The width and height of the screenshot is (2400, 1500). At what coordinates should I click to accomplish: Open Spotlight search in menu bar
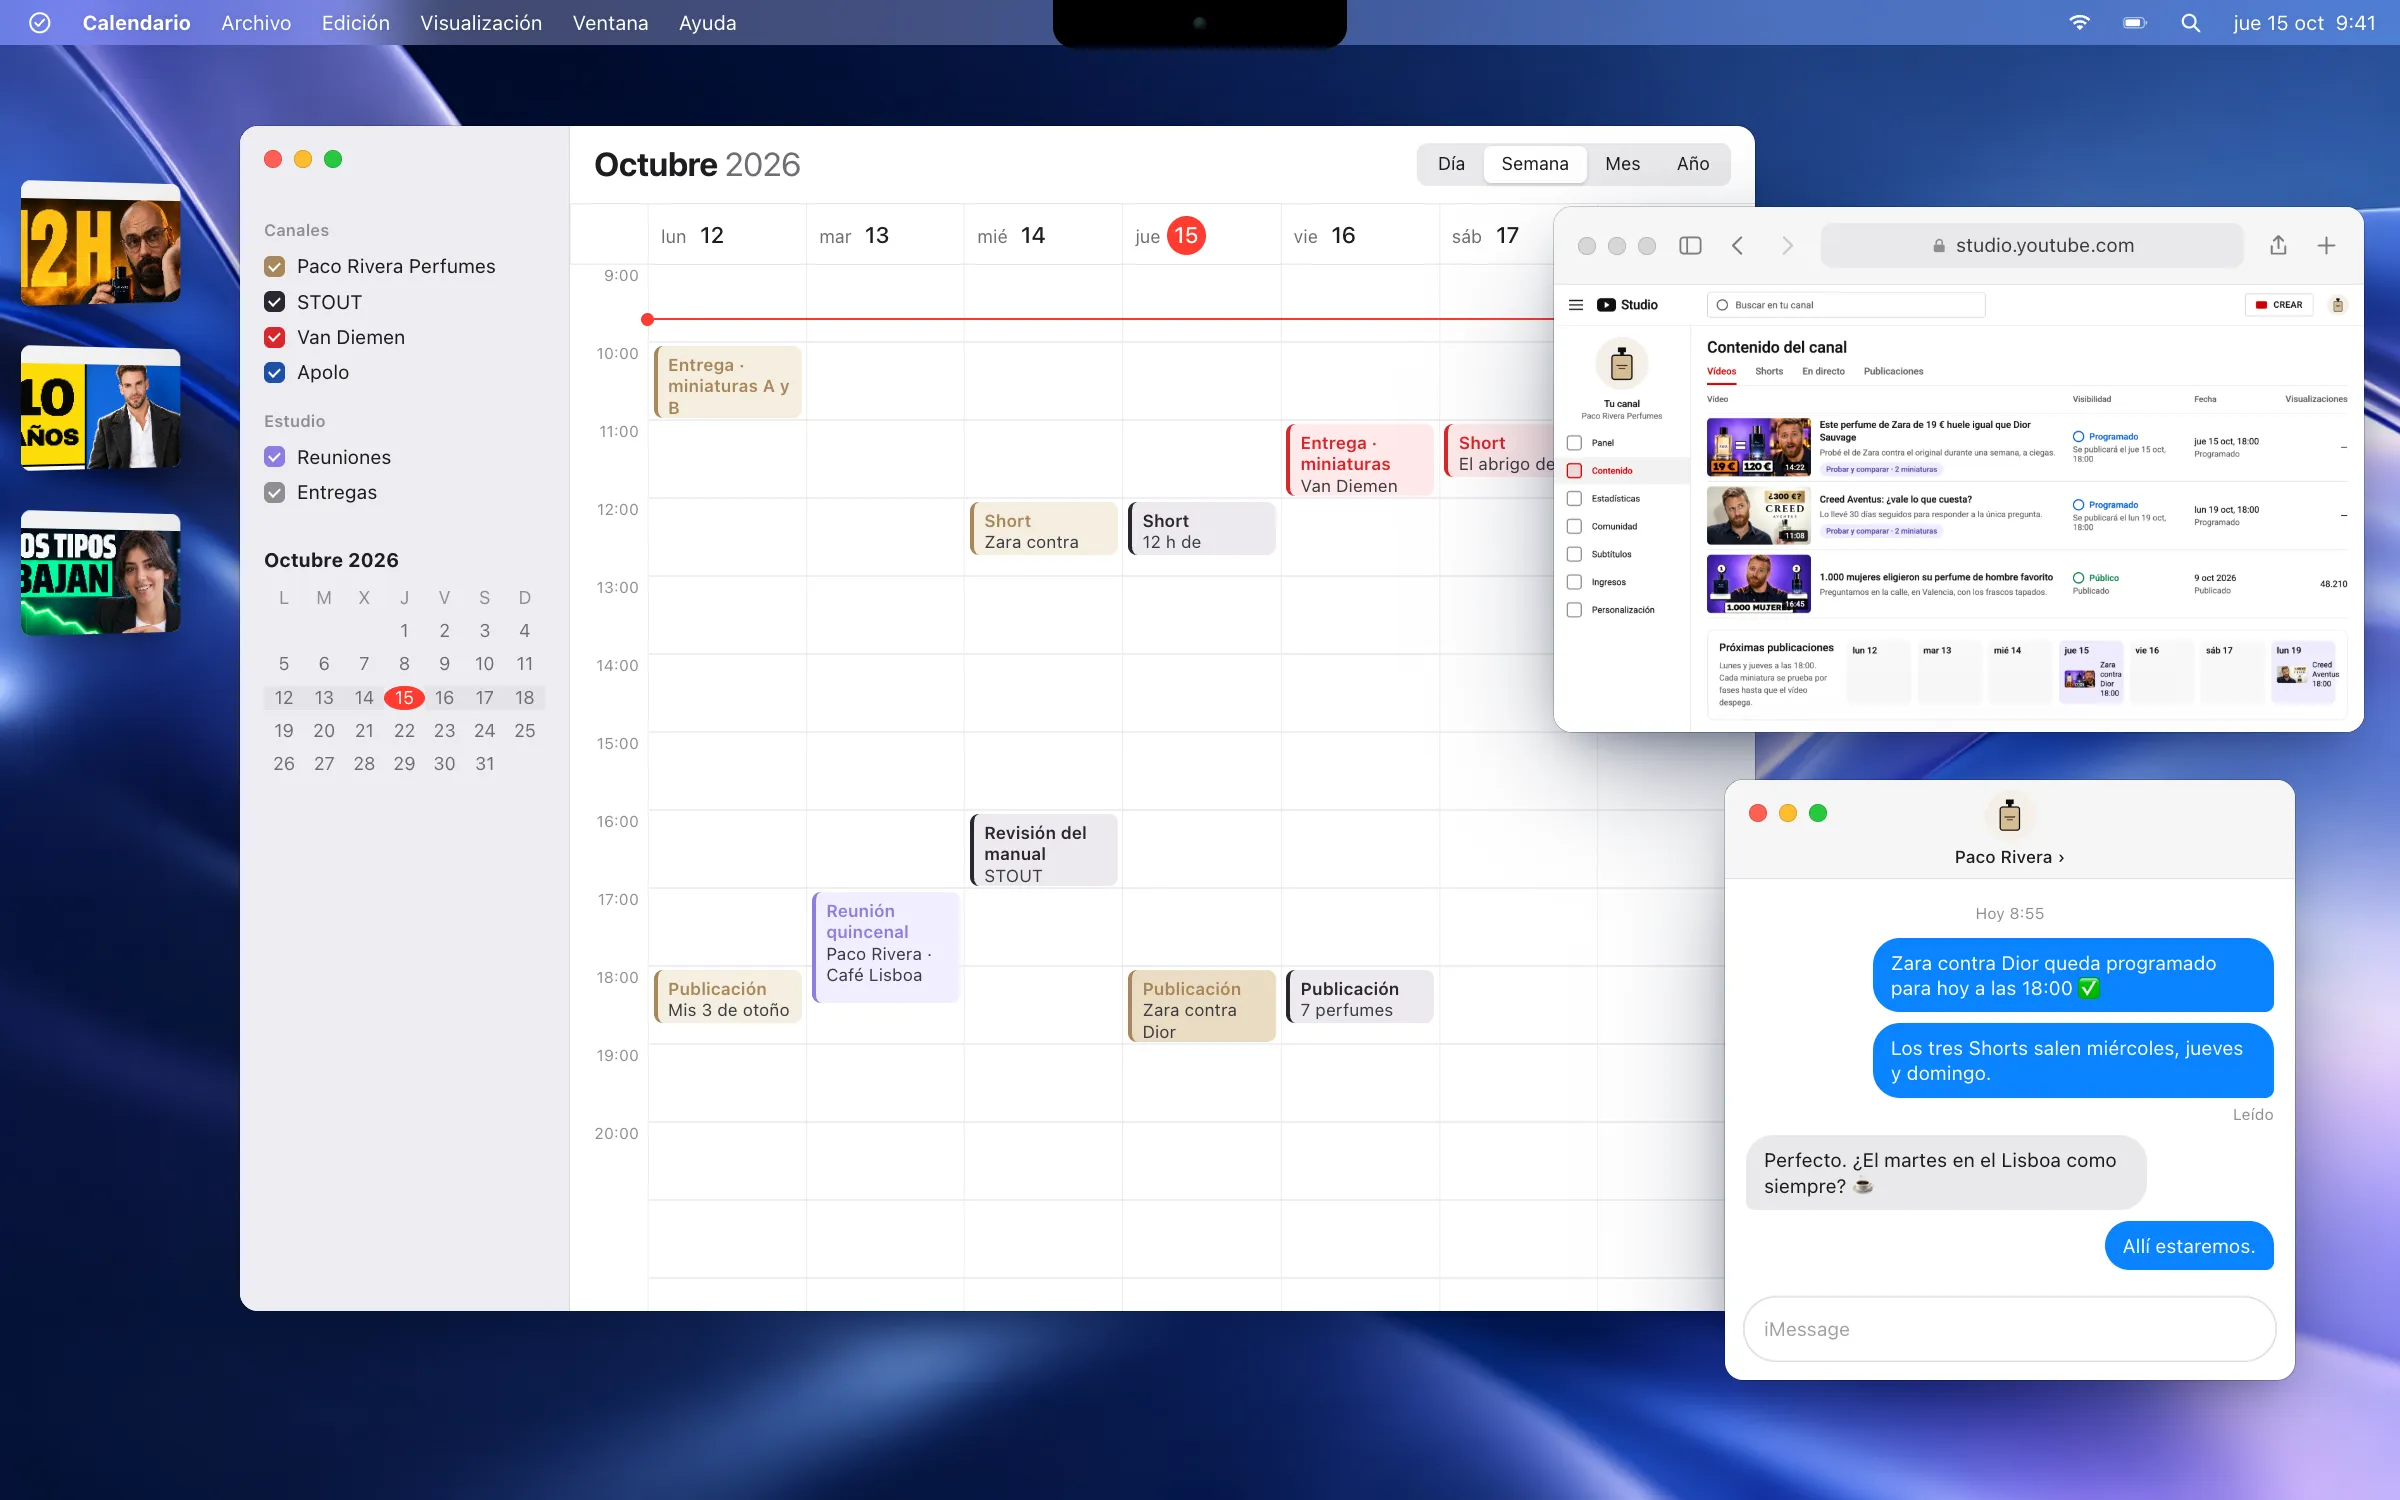[2190, 23]
